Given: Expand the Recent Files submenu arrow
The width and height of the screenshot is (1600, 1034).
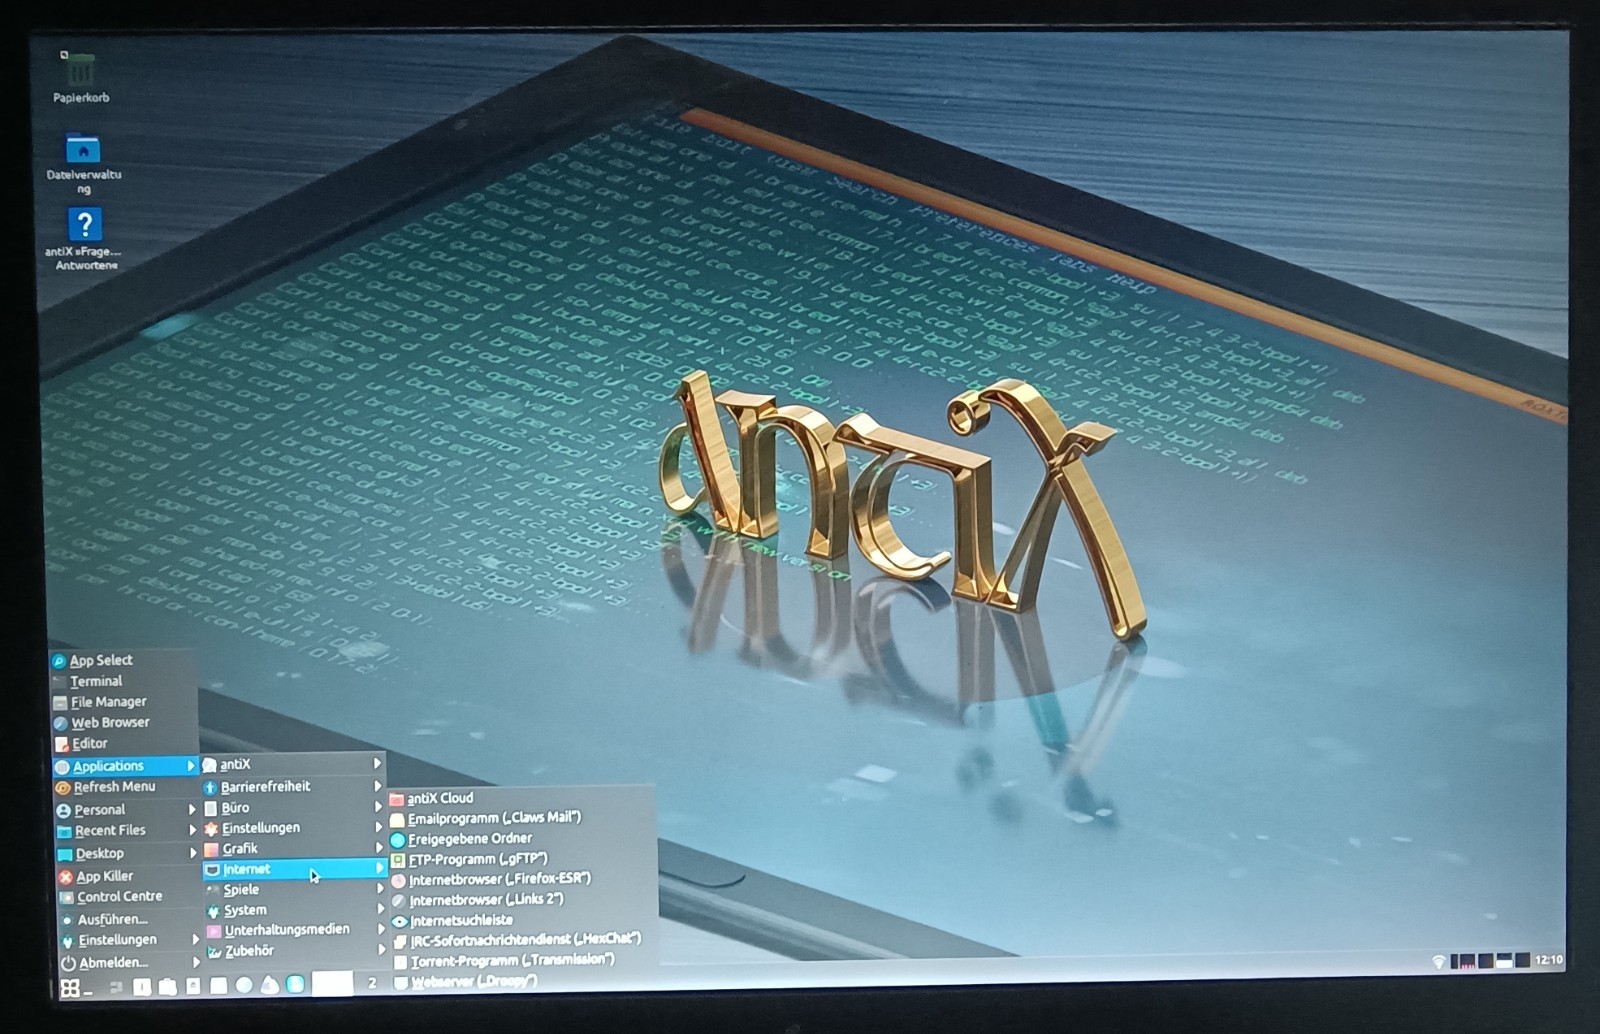Looking at the screenshot, I should click(x=192, y=830).
